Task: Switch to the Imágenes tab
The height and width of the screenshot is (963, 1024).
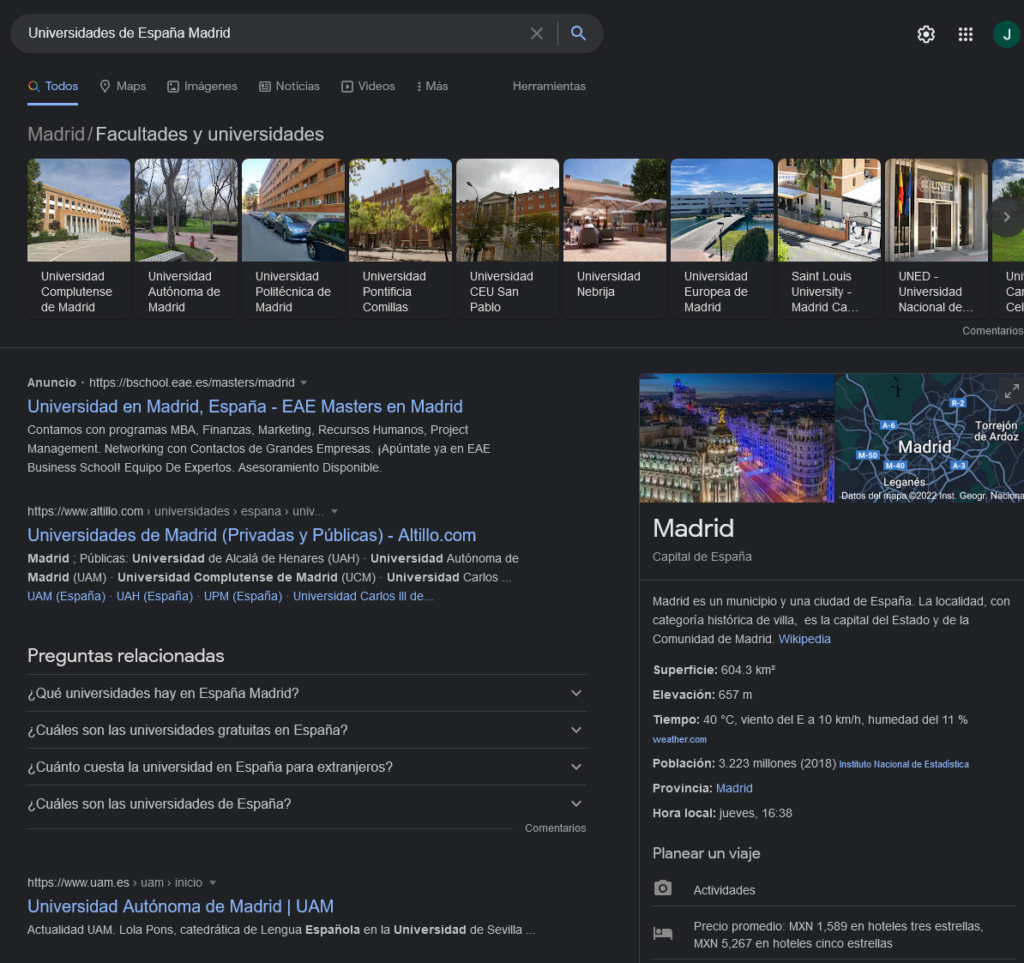Action: point(202,86)
